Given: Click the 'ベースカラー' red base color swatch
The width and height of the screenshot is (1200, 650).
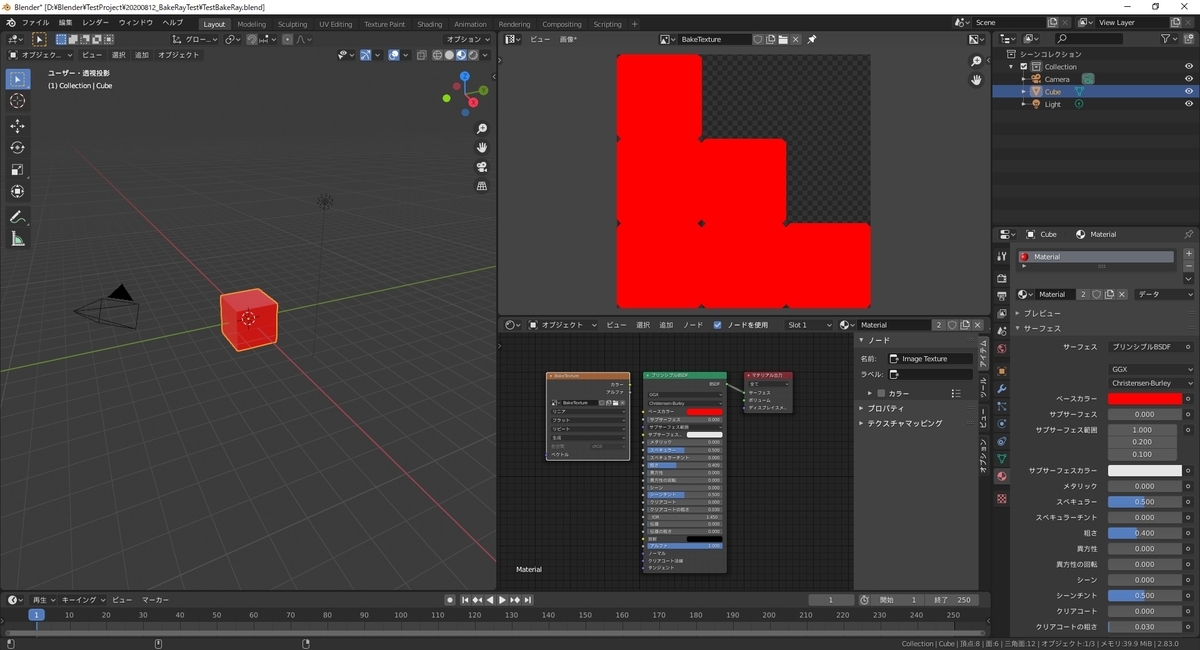Looking at the screenshot, I should point(1144,398).
